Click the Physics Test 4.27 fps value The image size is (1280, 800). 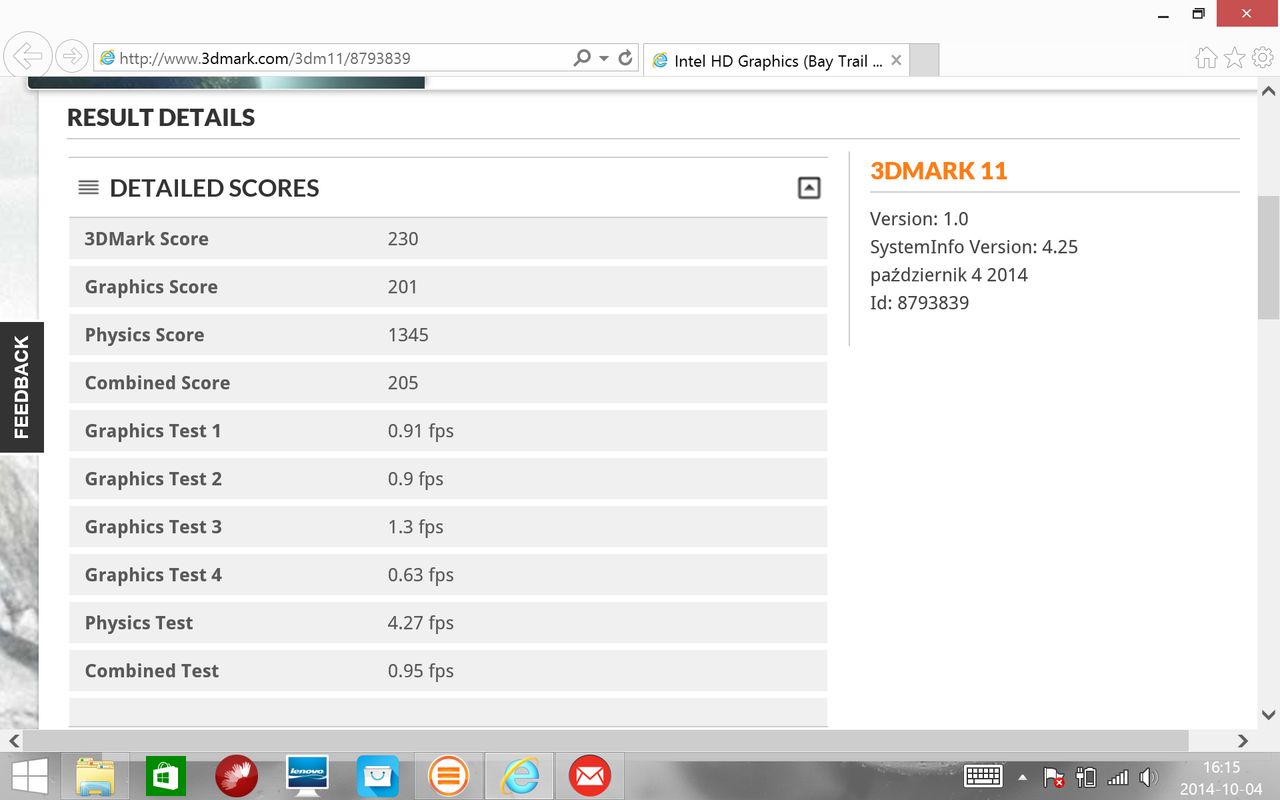(x=421, y=623)
